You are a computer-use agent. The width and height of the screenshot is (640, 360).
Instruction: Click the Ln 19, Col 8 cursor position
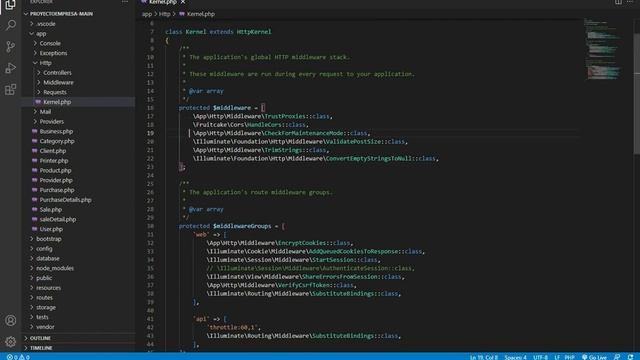click(484, 357)
